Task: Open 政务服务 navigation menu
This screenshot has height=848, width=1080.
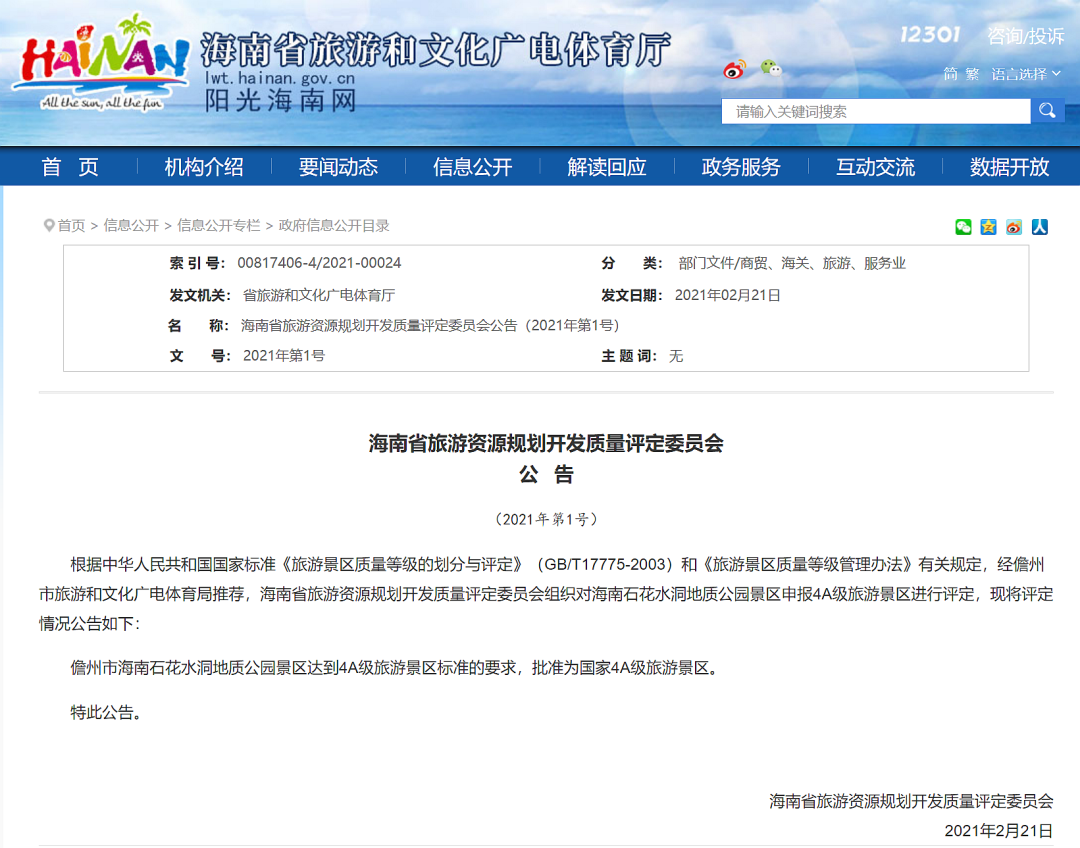Action: pos(741,167)
